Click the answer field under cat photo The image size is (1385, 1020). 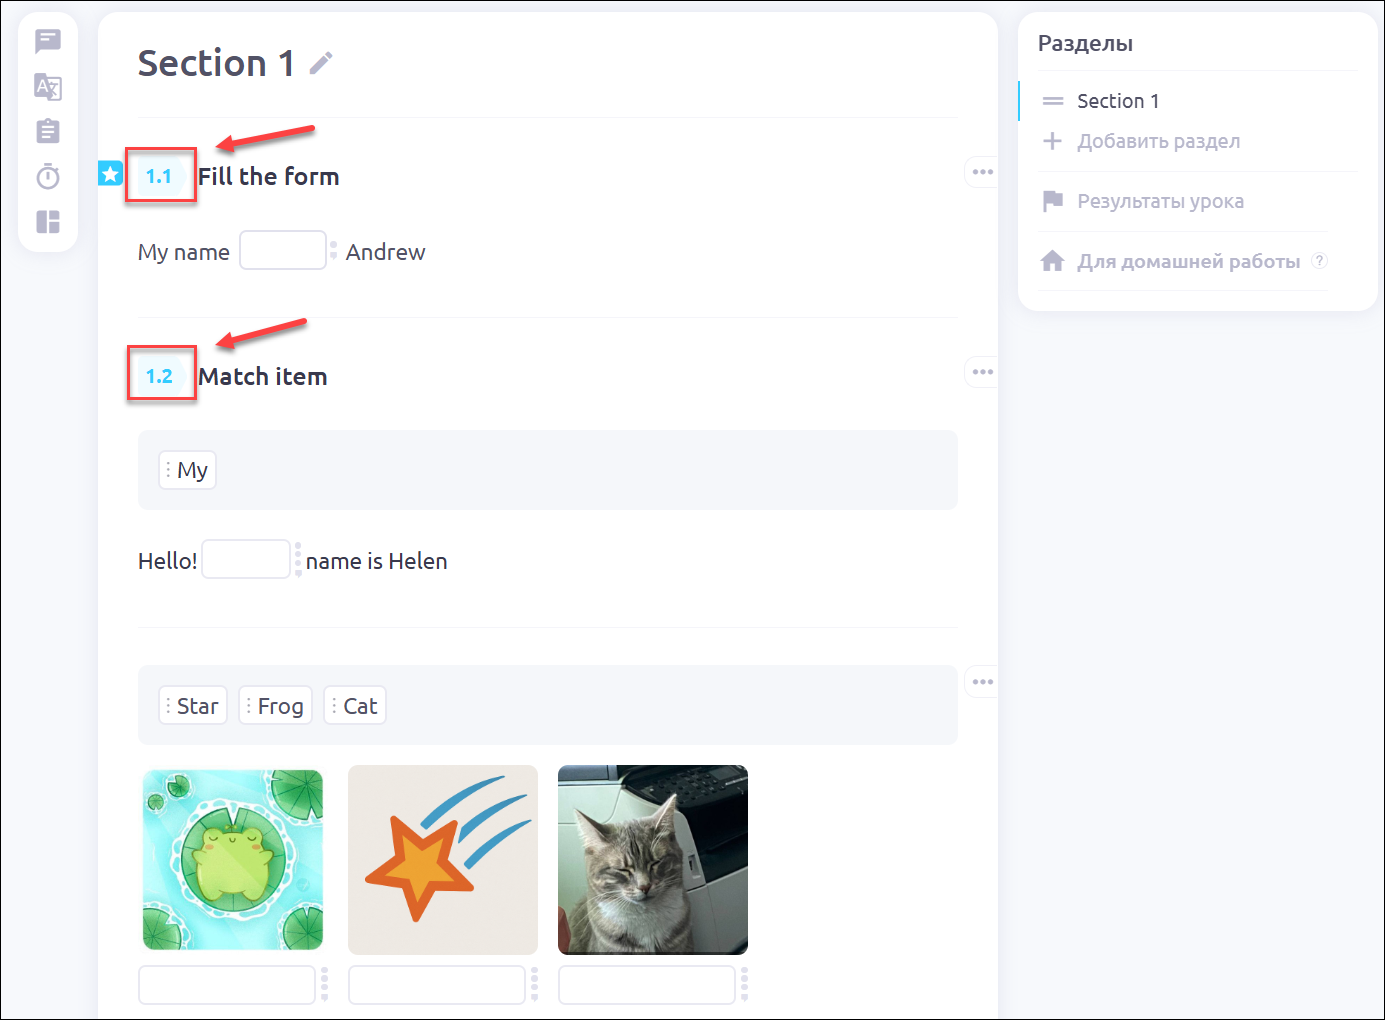tap(647, 985)
